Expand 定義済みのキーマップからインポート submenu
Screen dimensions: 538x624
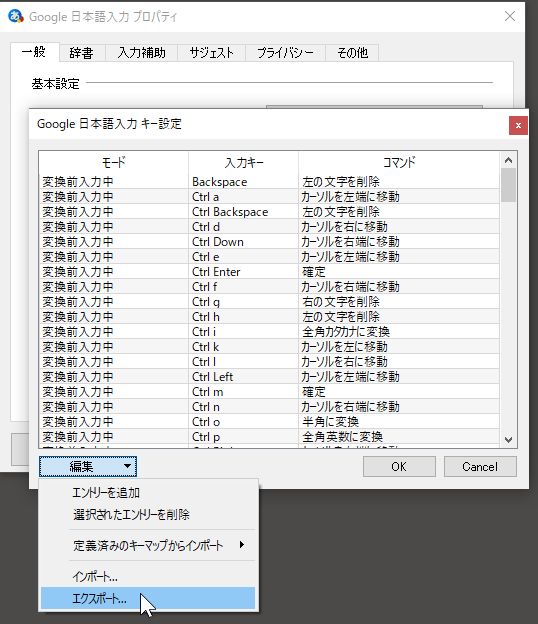point(148,545)
